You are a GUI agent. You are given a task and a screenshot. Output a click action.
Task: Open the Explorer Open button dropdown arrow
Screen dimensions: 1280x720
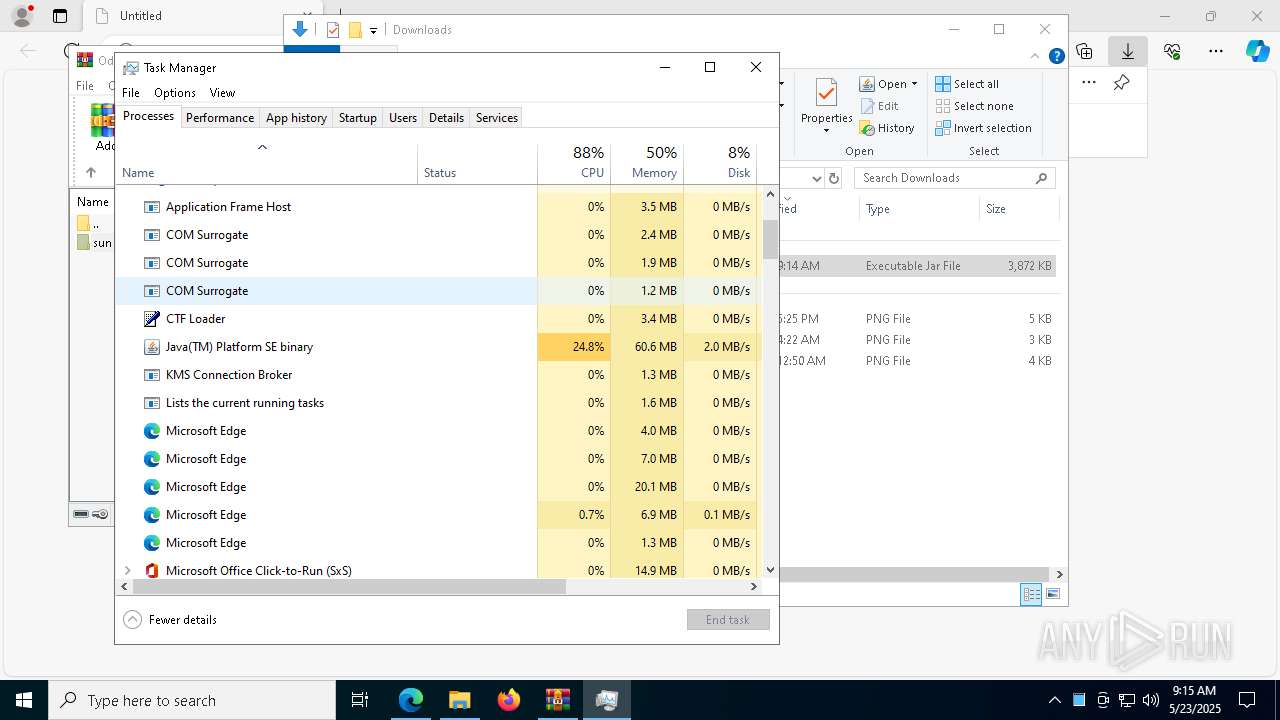(914, 84)
